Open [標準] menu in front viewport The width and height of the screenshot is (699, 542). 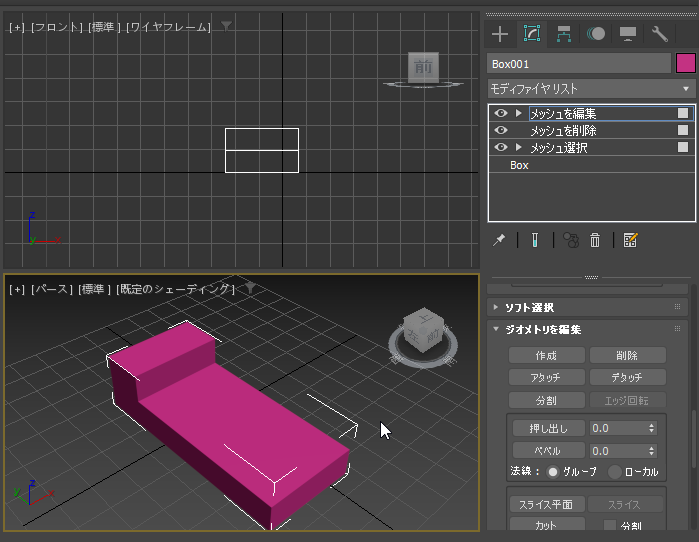click(104, 27)
